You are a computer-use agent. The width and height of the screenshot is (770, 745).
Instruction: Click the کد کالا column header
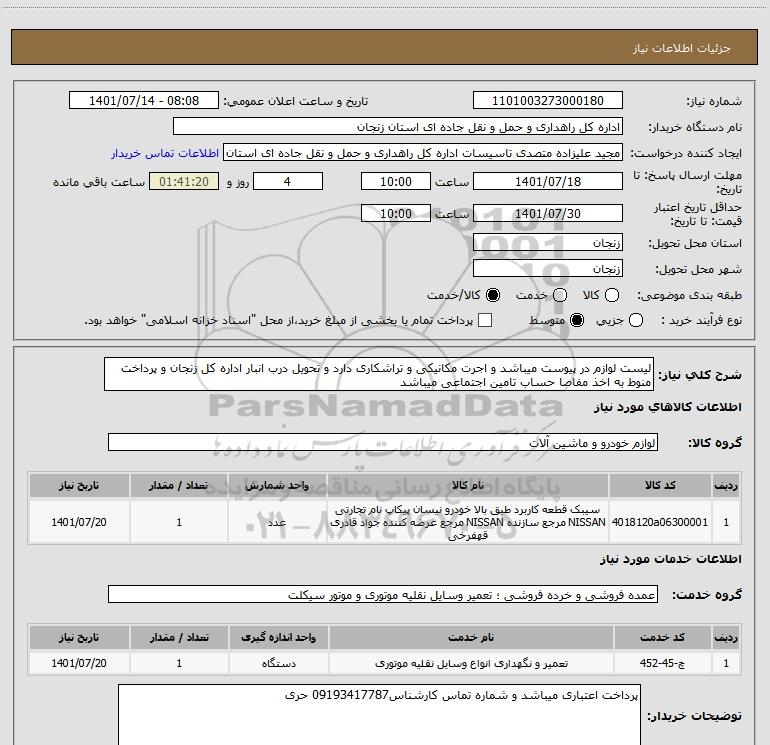660,485
